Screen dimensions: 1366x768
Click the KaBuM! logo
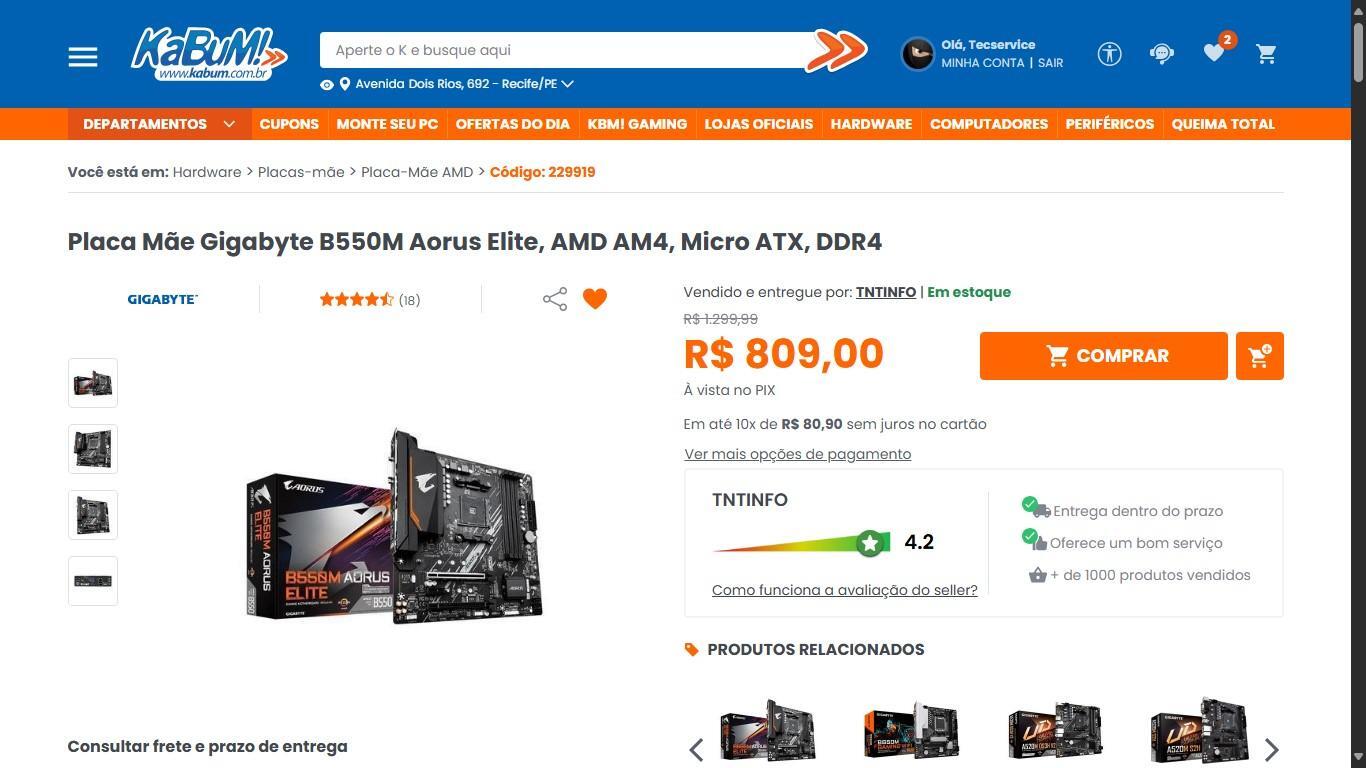209,53
